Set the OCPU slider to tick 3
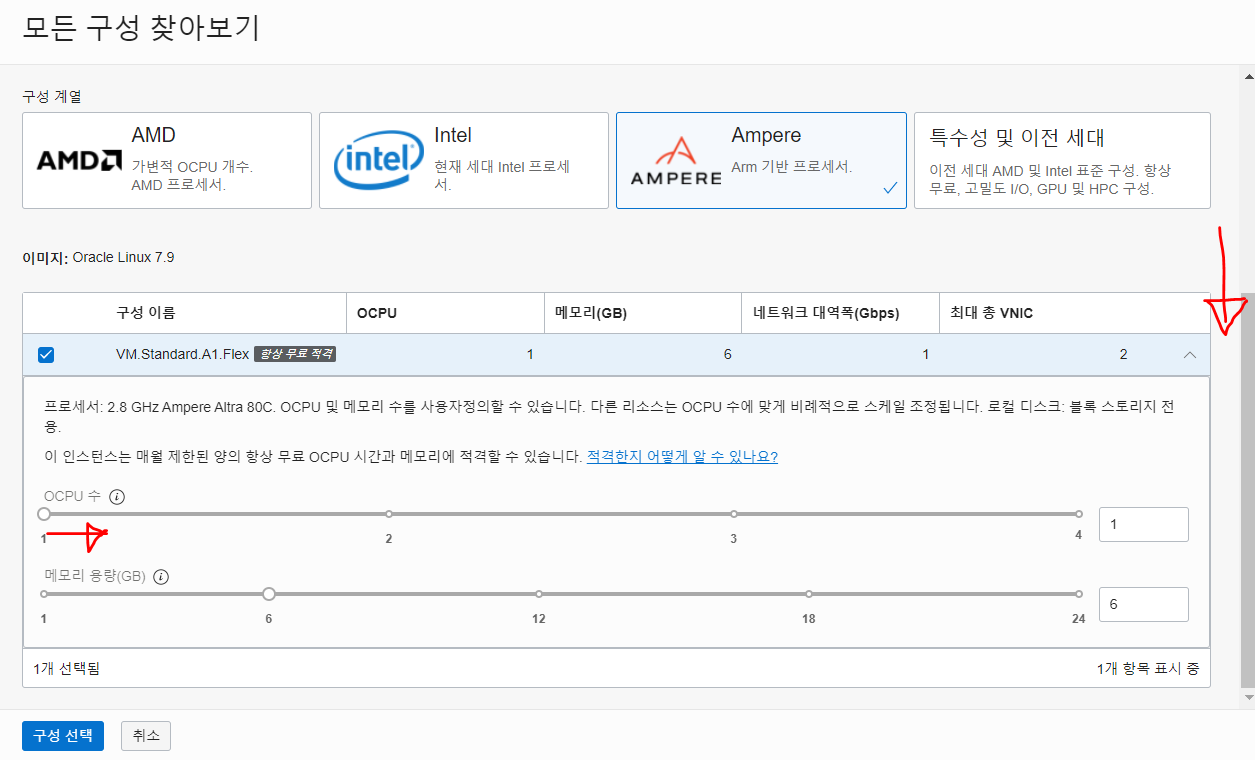1255x760 pixels. [734, 514]
